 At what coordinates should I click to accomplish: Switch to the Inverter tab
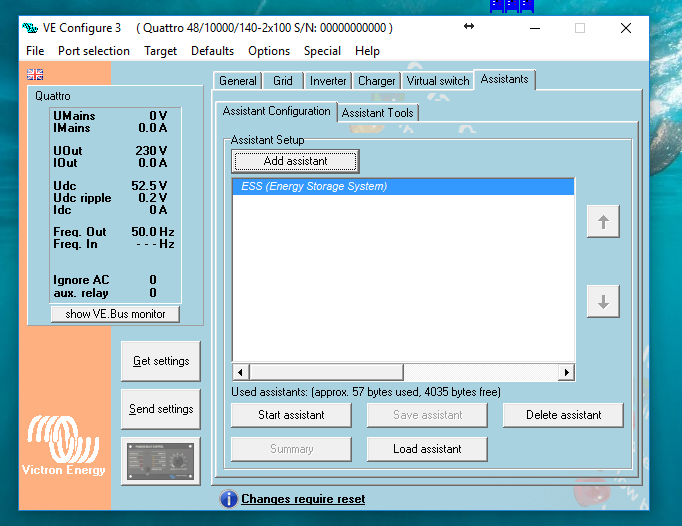[x=328, y=81]
